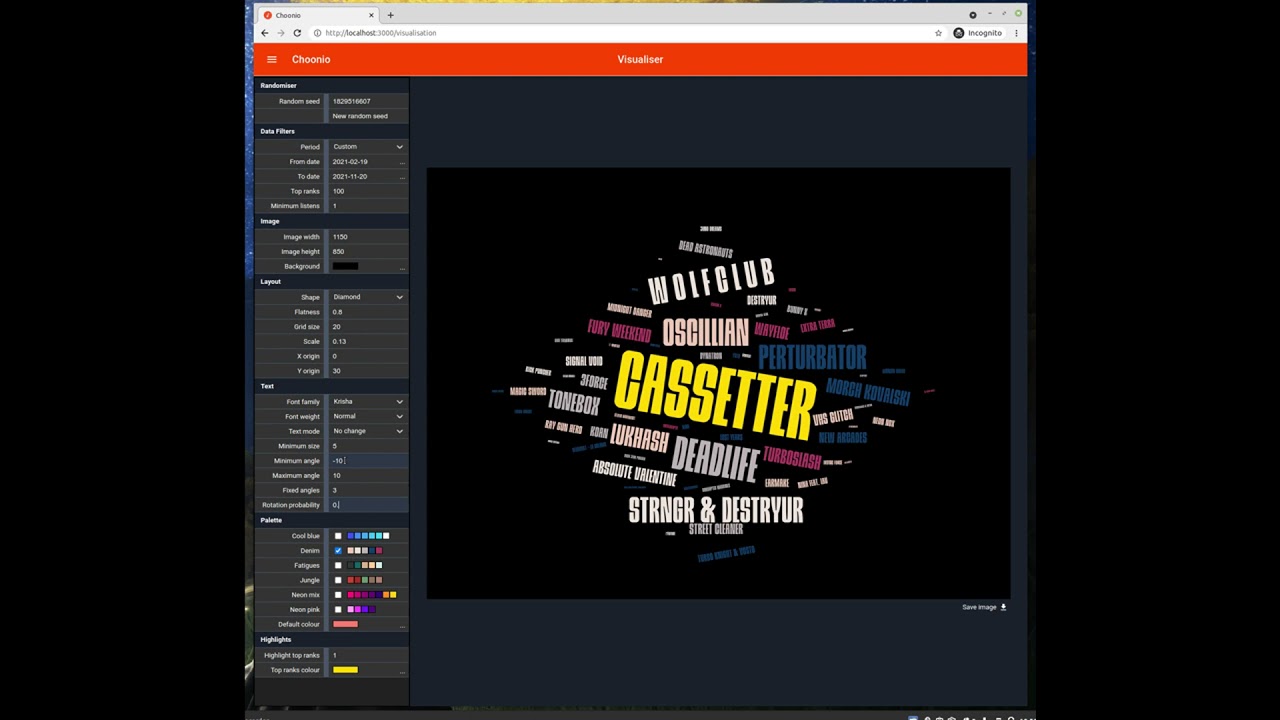The height and width of the screenshot is (720, 1280).
Task: Click the Top ranks colour yellow swatch
Action: click(345, 669)
